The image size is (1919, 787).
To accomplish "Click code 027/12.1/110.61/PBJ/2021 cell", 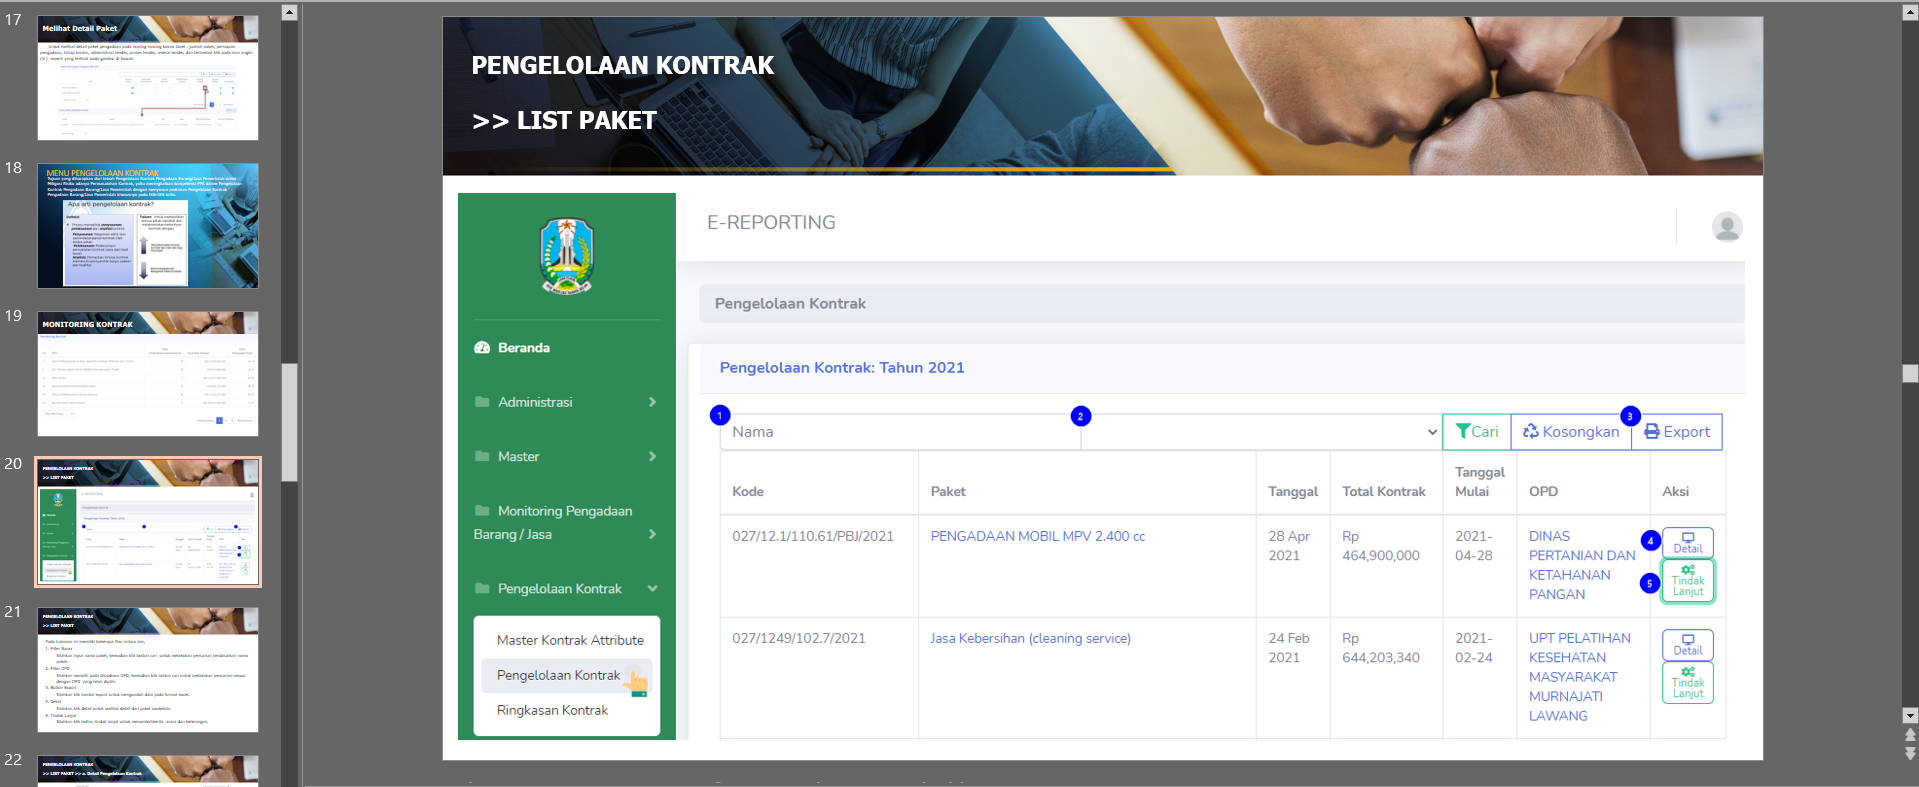I will click(x=813, y=536).
